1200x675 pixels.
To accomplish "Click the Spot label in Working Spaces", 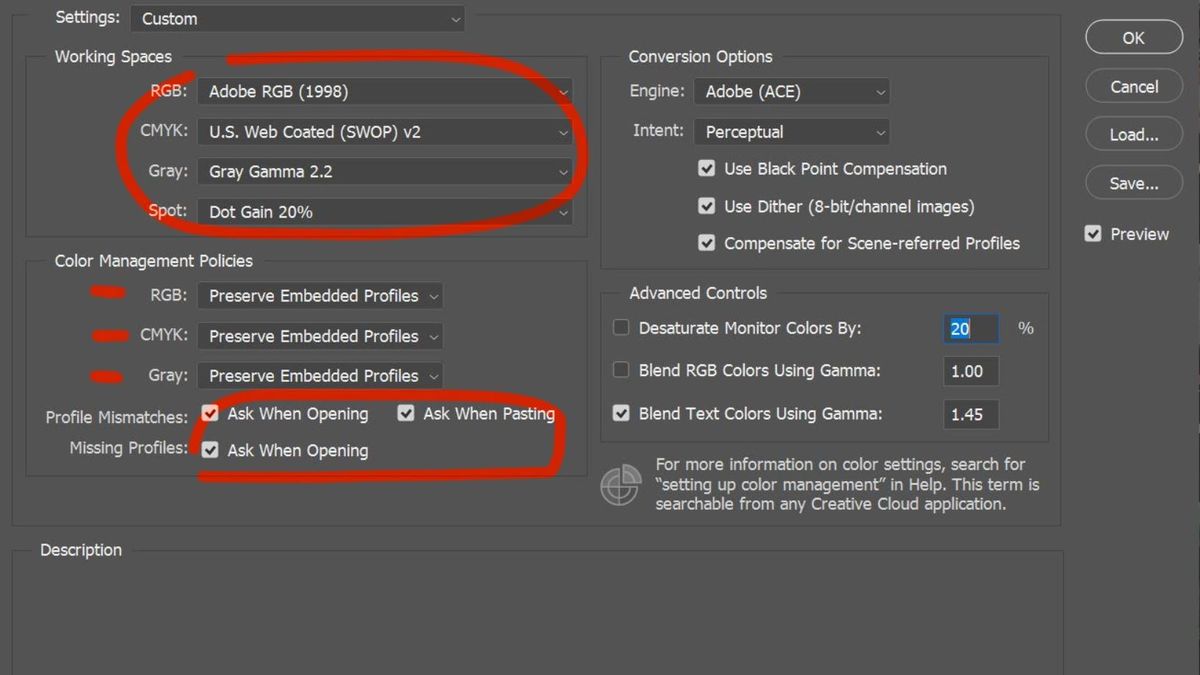I will (x=168, y=211).
